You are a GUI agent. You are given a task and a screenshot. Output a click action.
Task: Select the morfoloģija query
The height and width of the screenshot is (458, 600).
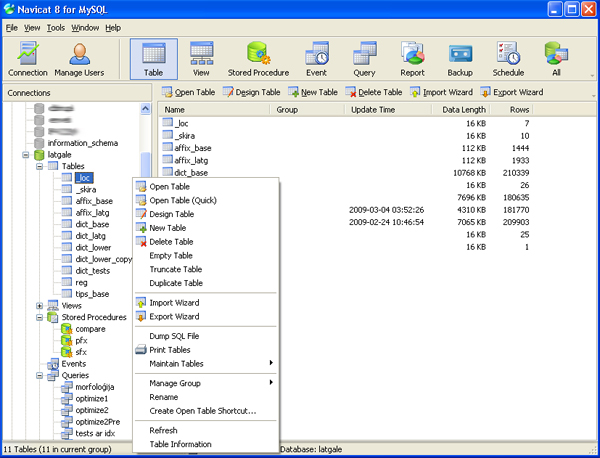point(95,387)
